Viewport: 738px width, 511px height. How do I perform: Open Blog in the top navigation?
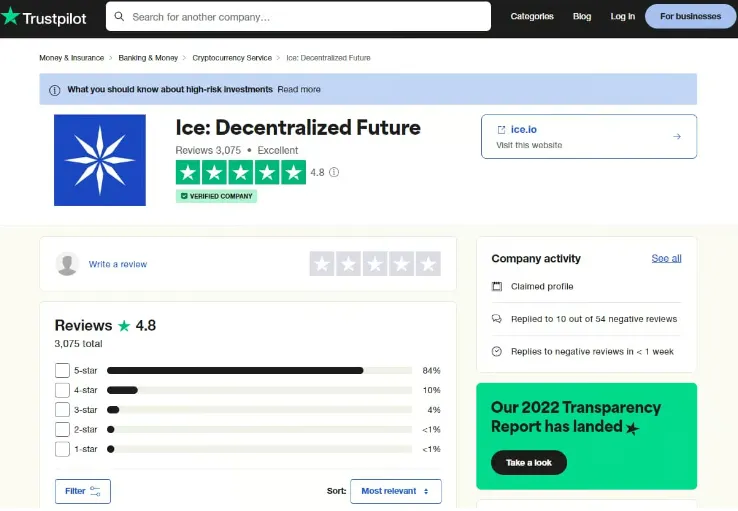(x=582, y=16)
